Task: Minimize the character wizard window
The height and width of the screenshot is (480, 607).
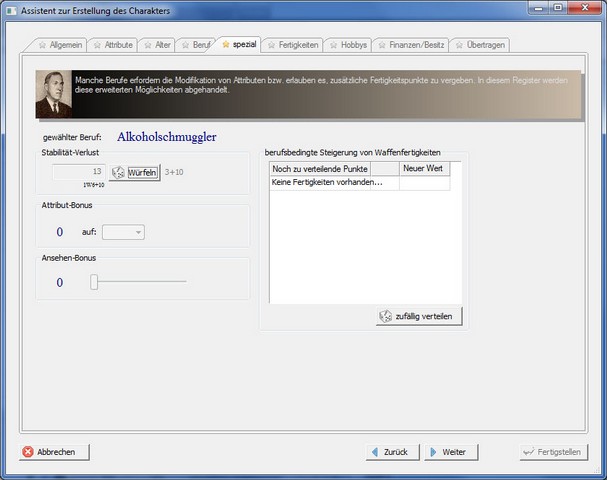Action: [539, 7]
